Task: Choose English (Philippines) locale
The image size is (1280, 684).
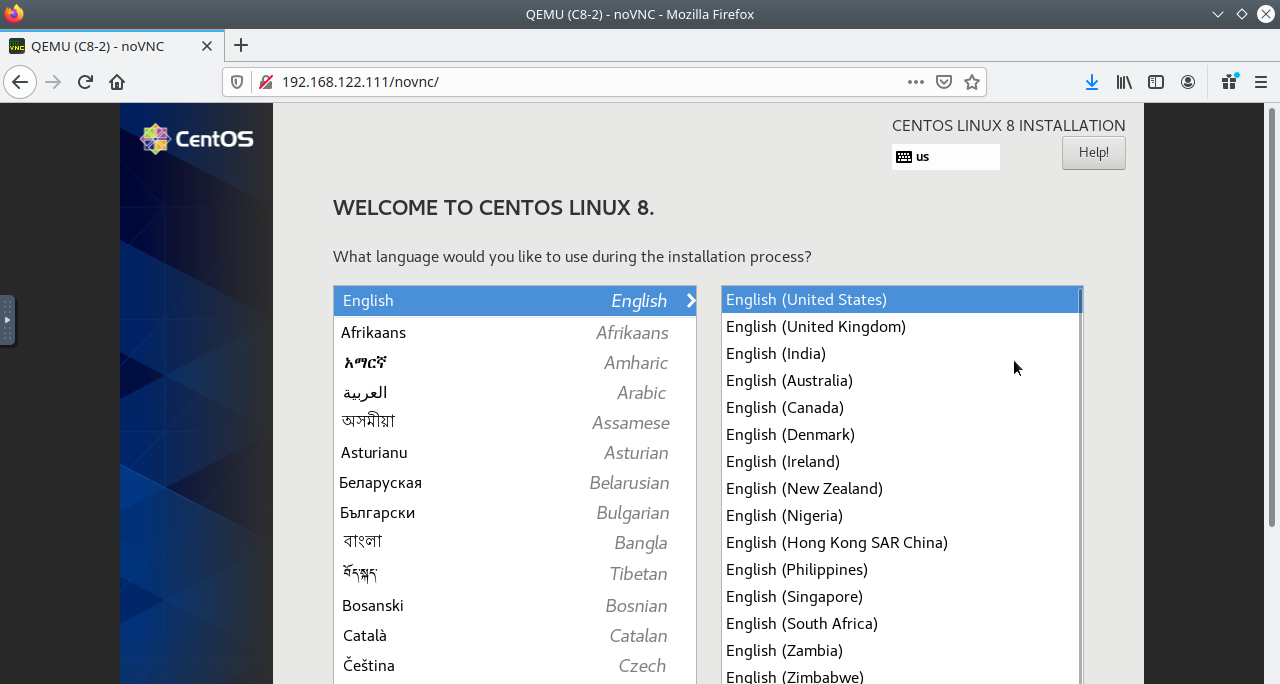Action: (x=900, y=570)
